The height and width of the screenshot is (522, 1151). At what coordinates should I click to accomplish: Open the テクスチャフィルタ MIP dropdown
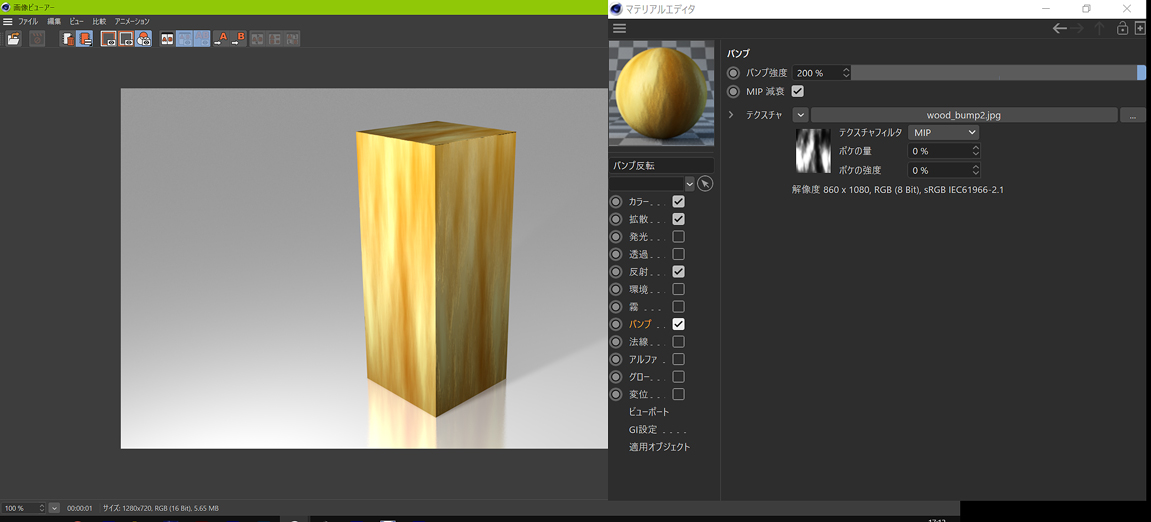click(x=943, y=132)
